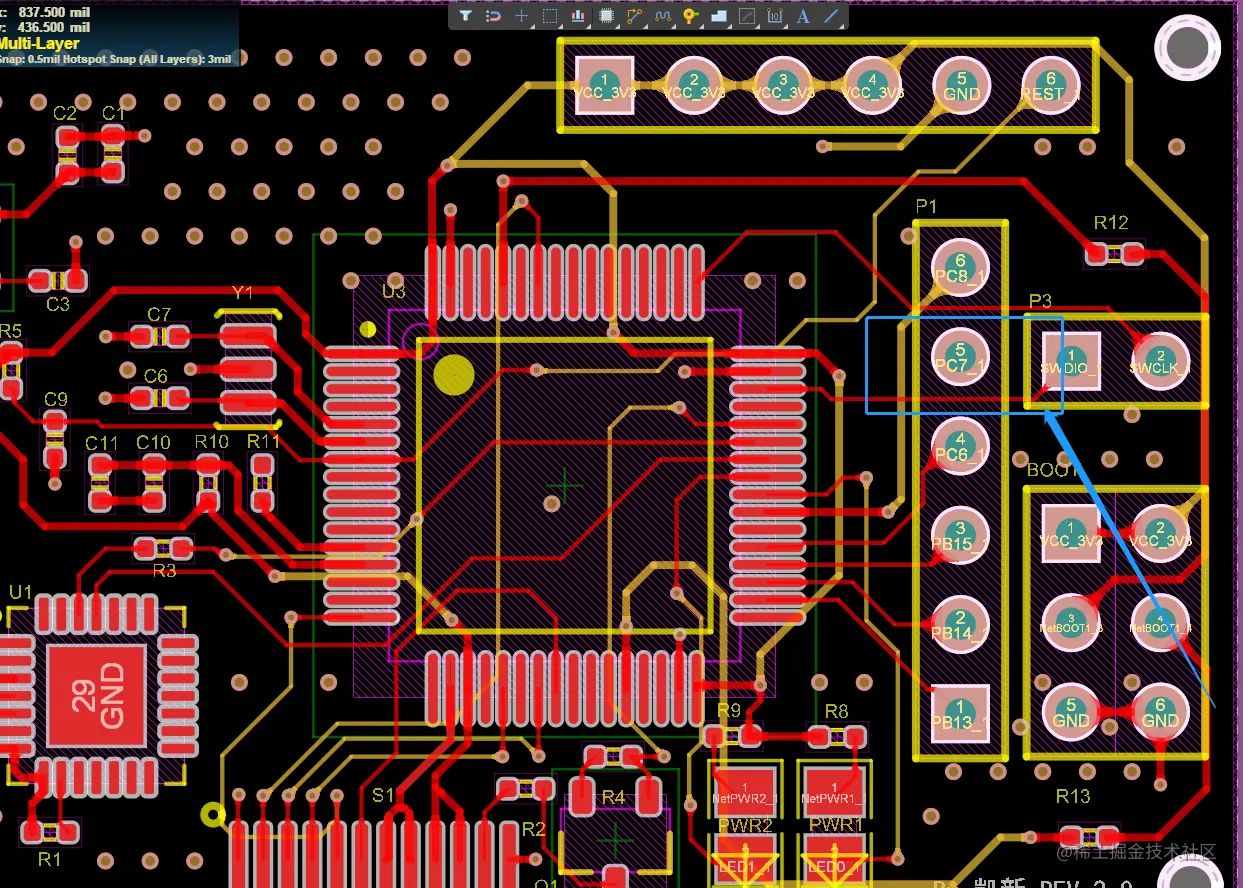Open the selection filter tool
1243x888 pixels.
pos(466,16)
